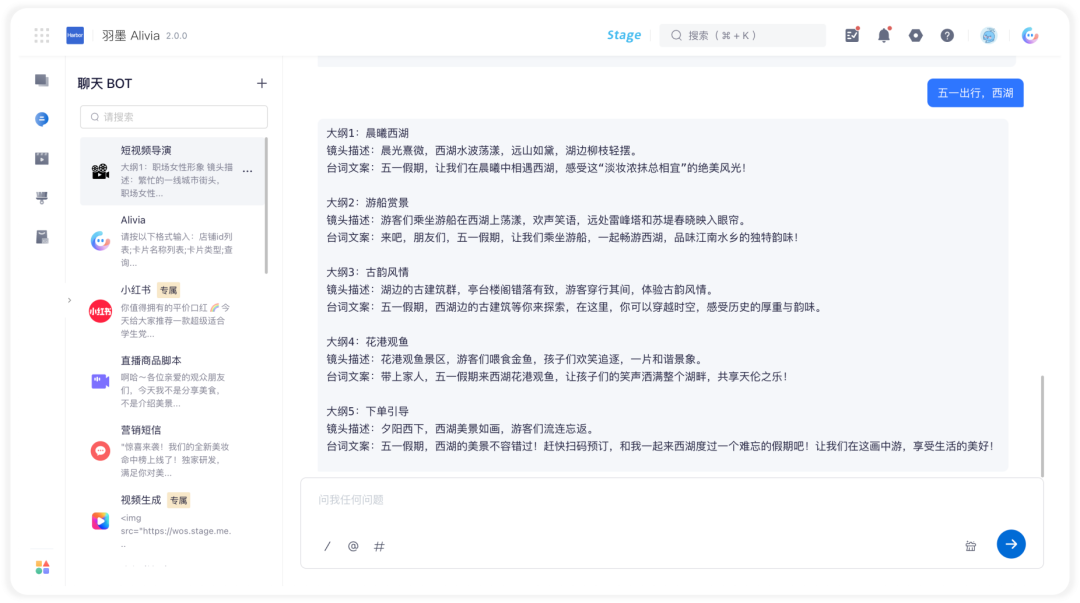The image size is (1080, 603).
Task: Click the 大纲3：古韵风情 heading
Action: (x=367, y=272)
